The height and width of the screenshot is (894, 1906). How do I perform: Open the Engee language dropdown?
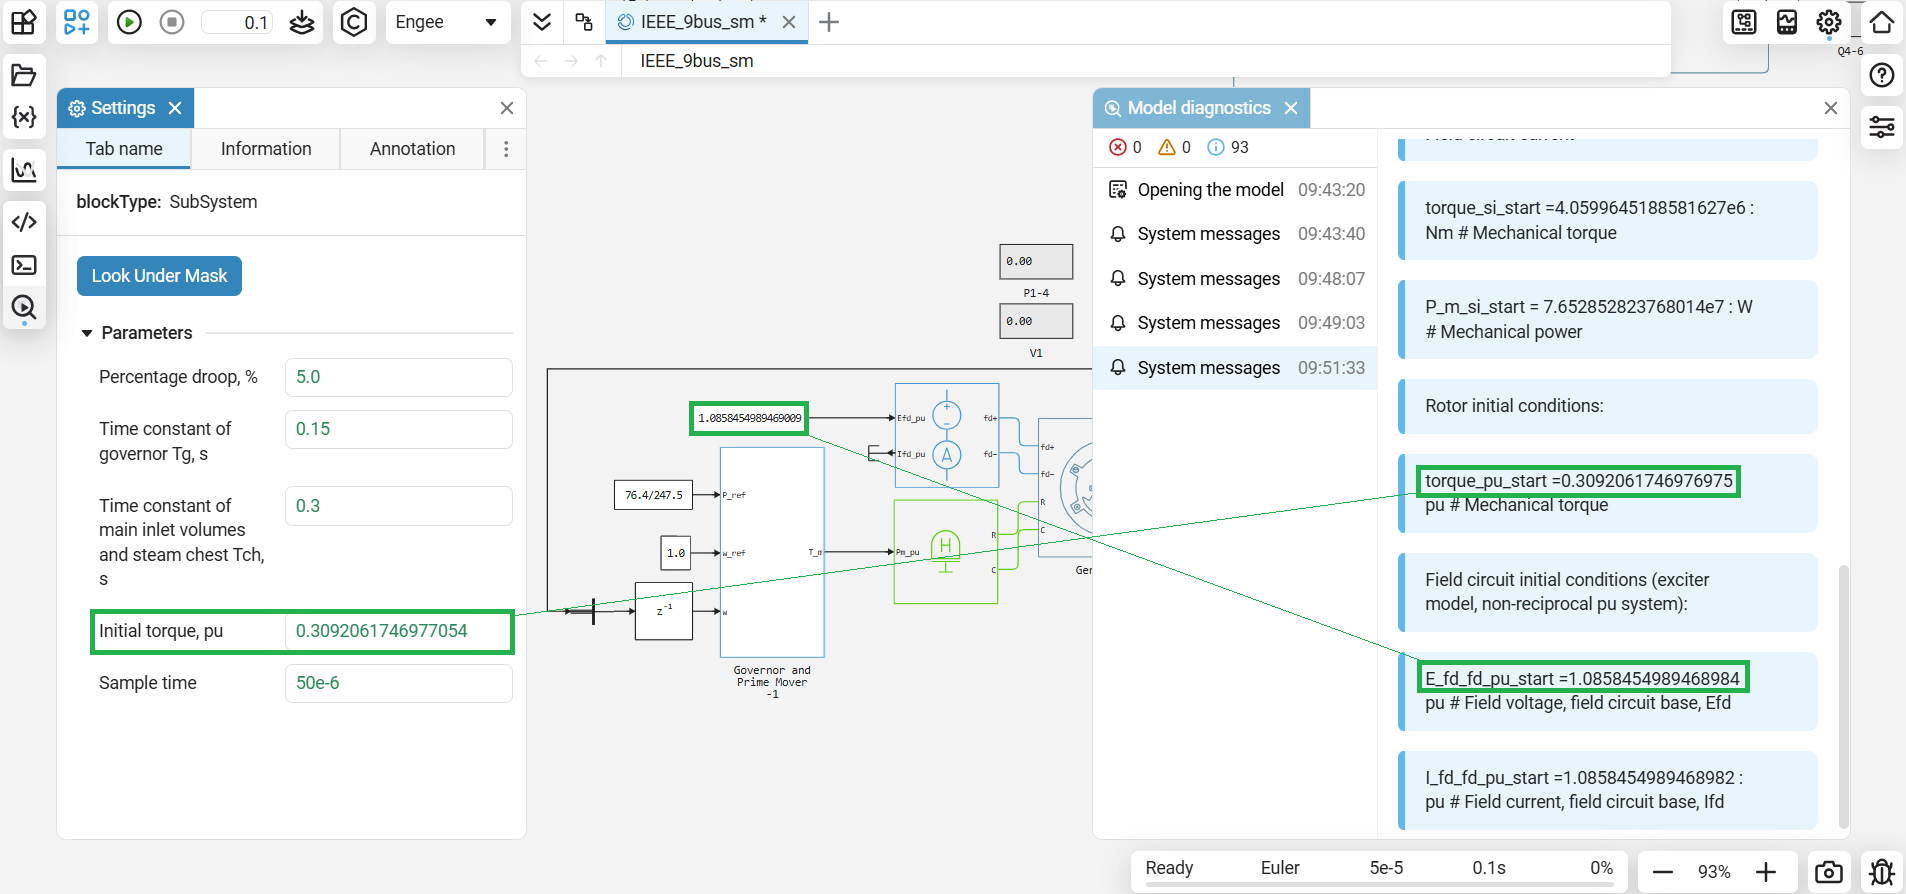point(447,22)
